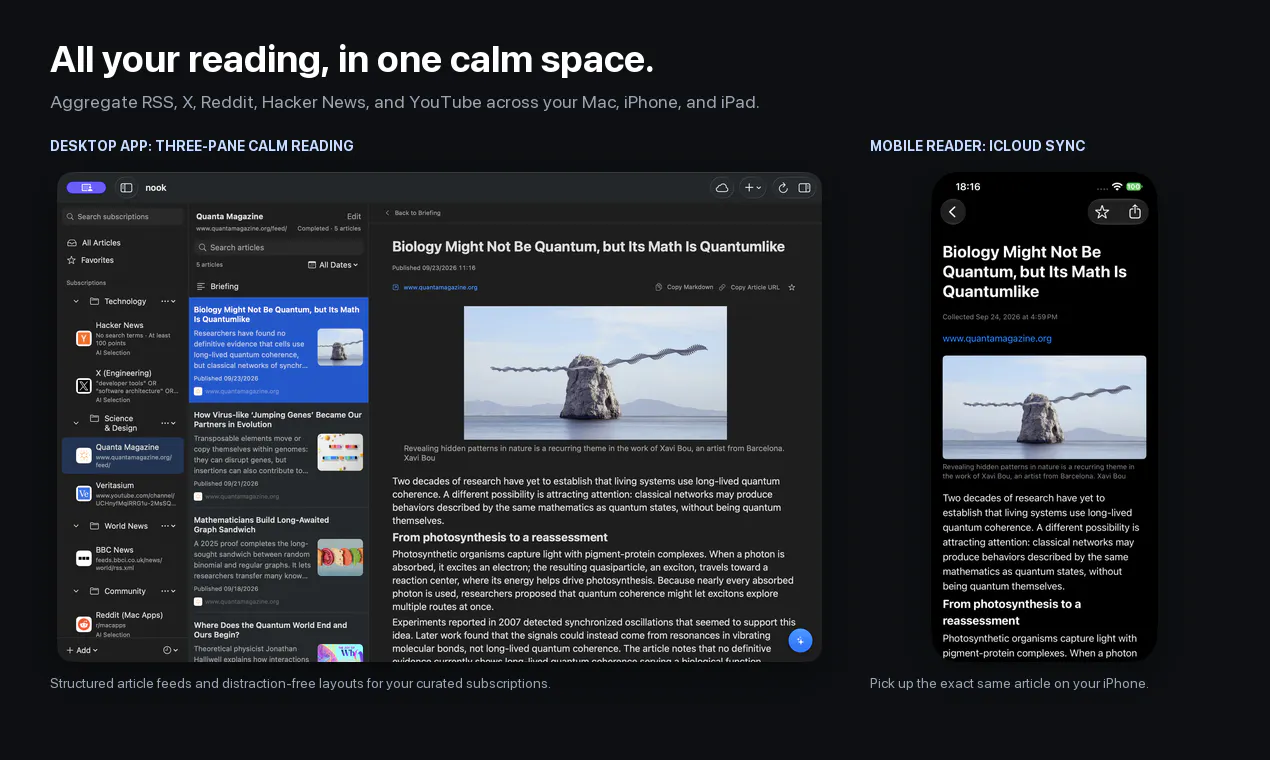
Task: Click Copy Article URL
Action: [749, 287]
